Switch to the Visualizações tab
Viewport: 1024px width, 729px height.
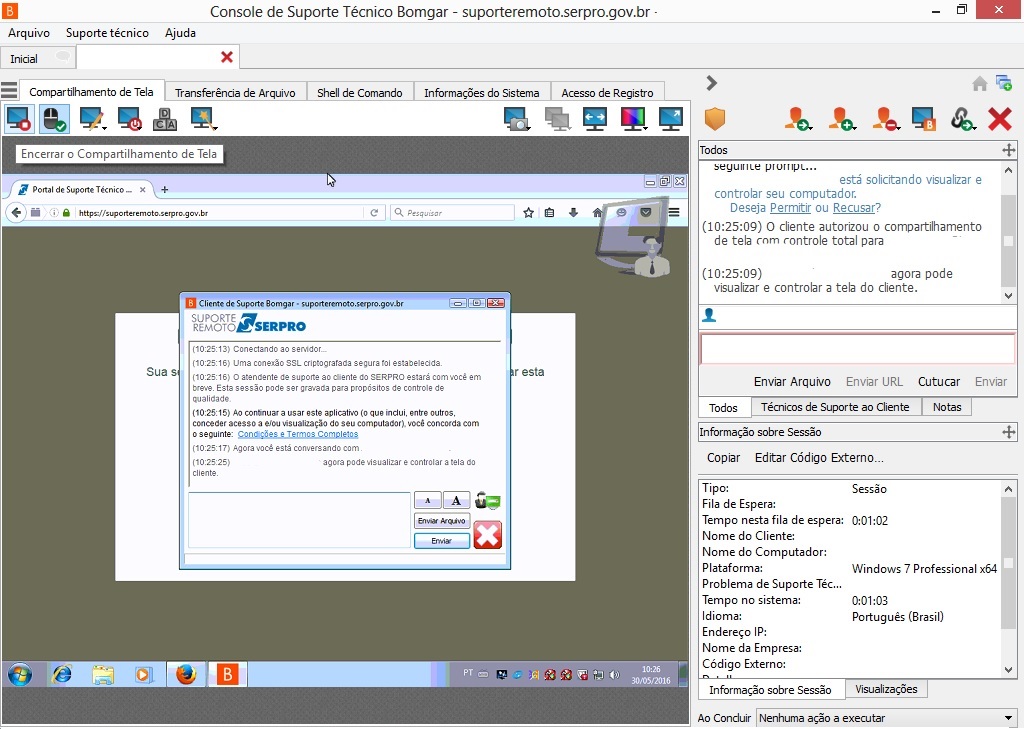[886, 689]
